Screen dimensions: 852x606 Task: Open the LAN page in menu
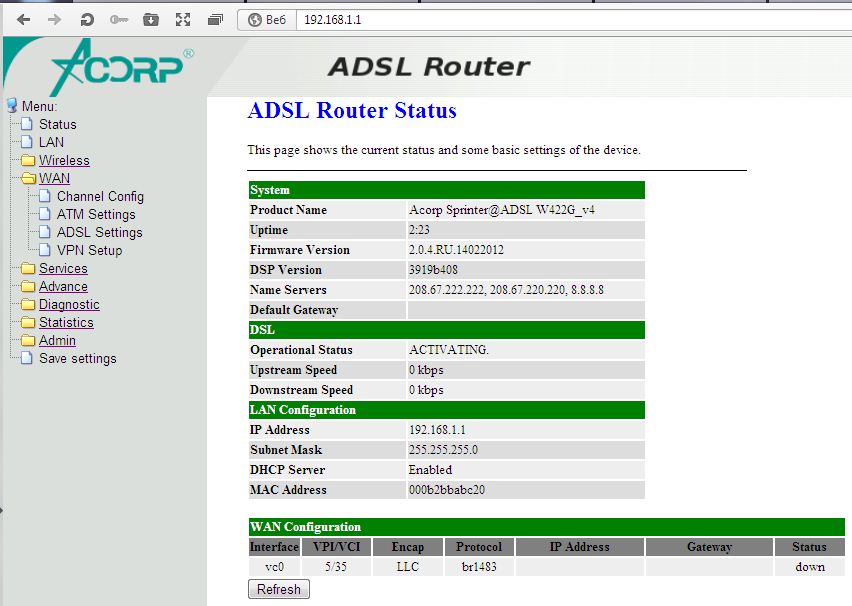[x=52, y=142]
